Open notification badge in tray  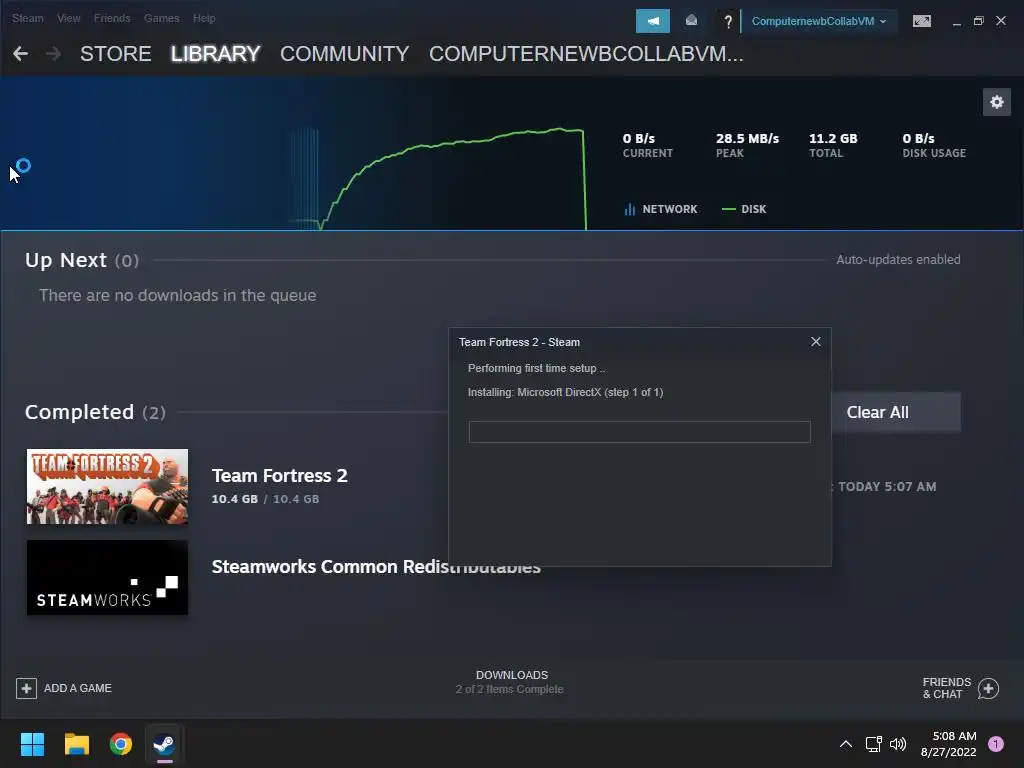(x=996, y=744)
